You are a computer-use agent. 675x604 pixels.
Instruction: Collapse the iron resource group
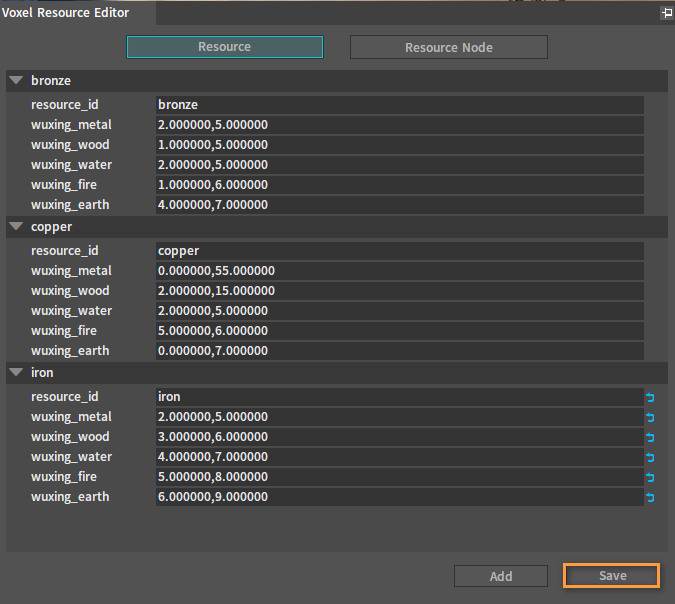pos(16,373)
